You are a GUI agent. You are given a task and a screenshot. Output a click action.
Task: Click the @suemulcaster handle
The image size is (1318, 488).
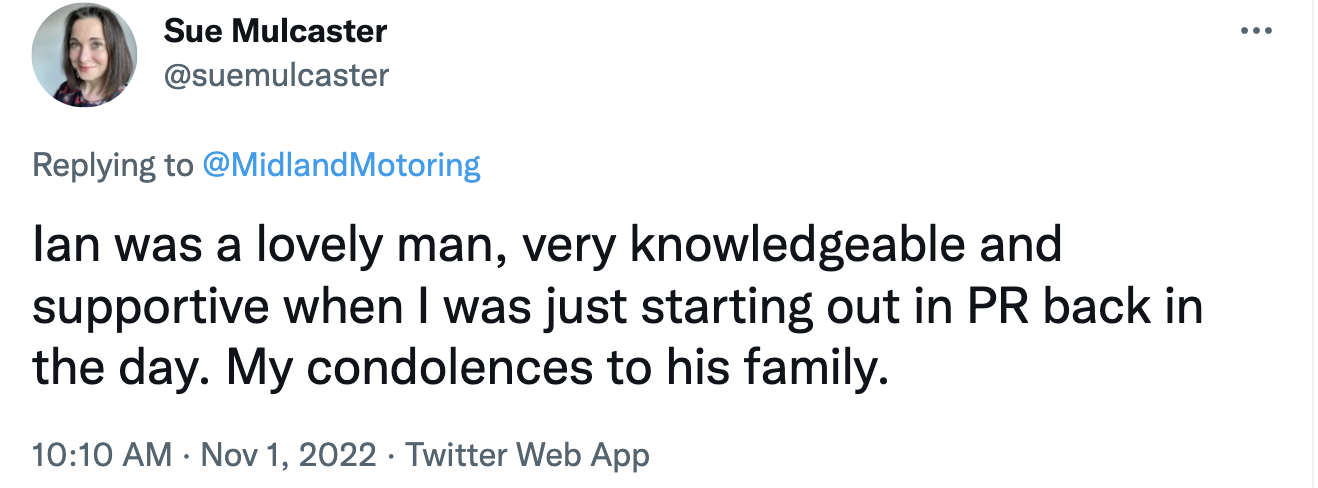click(276, 75)
